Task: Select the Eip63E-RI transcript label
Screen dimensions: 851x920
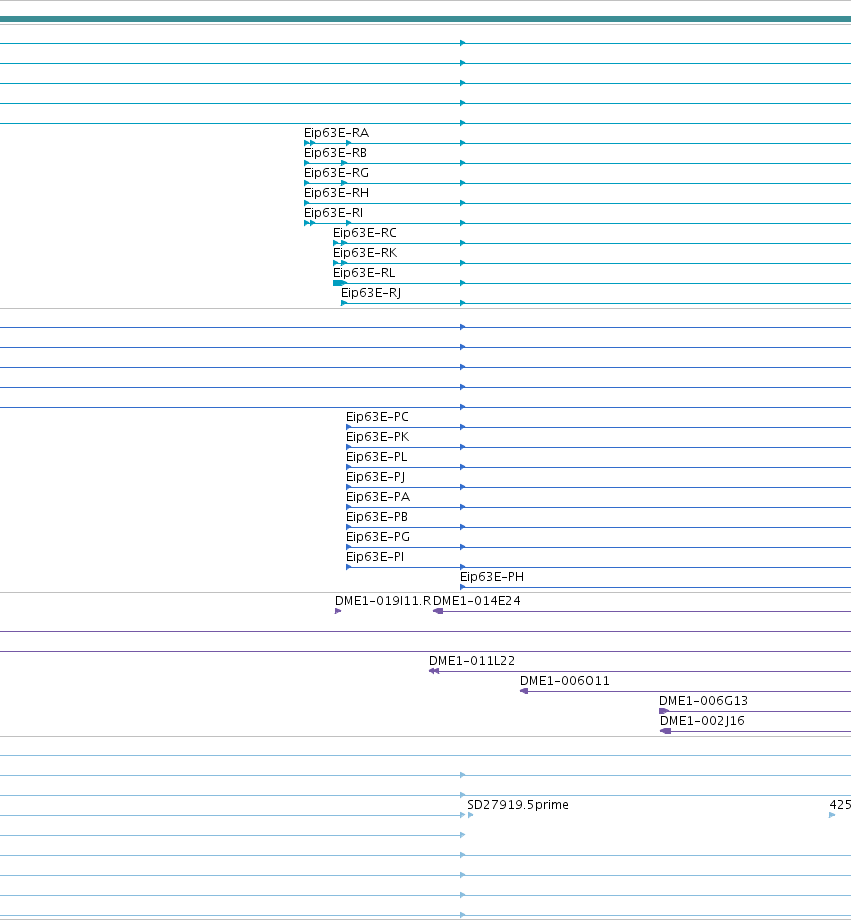Action: coord(333,213)
